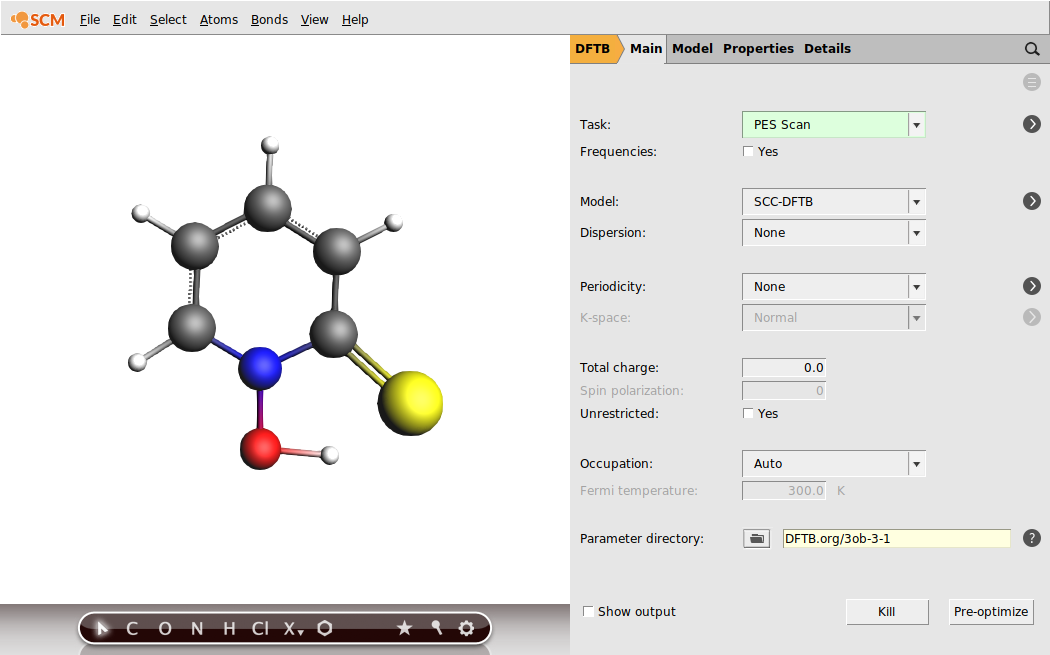Select the blue nitrogen atom
1050x655 pixels.
260,368
